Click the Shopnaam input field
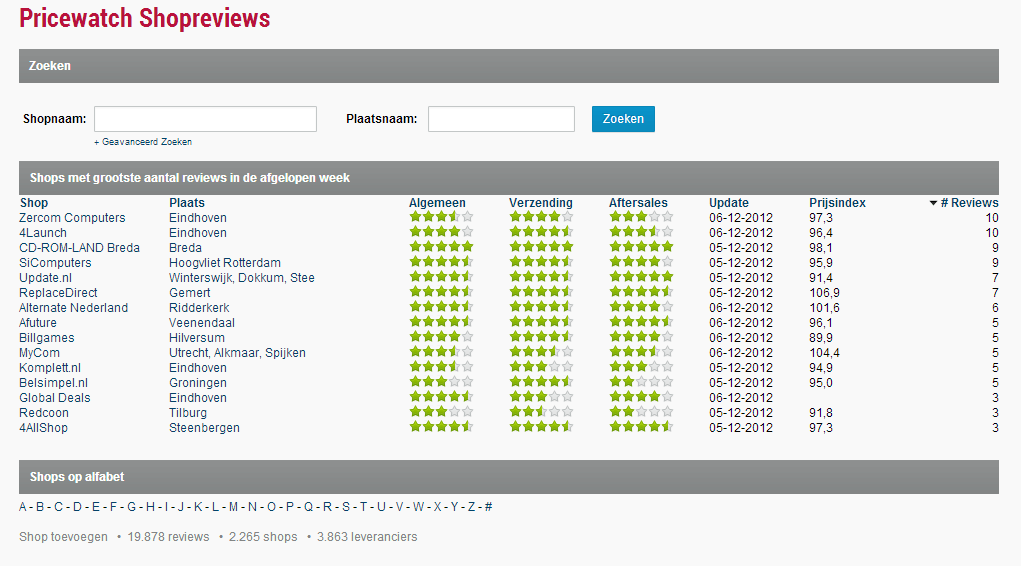 pyautogui.click(x=205, y=119)
